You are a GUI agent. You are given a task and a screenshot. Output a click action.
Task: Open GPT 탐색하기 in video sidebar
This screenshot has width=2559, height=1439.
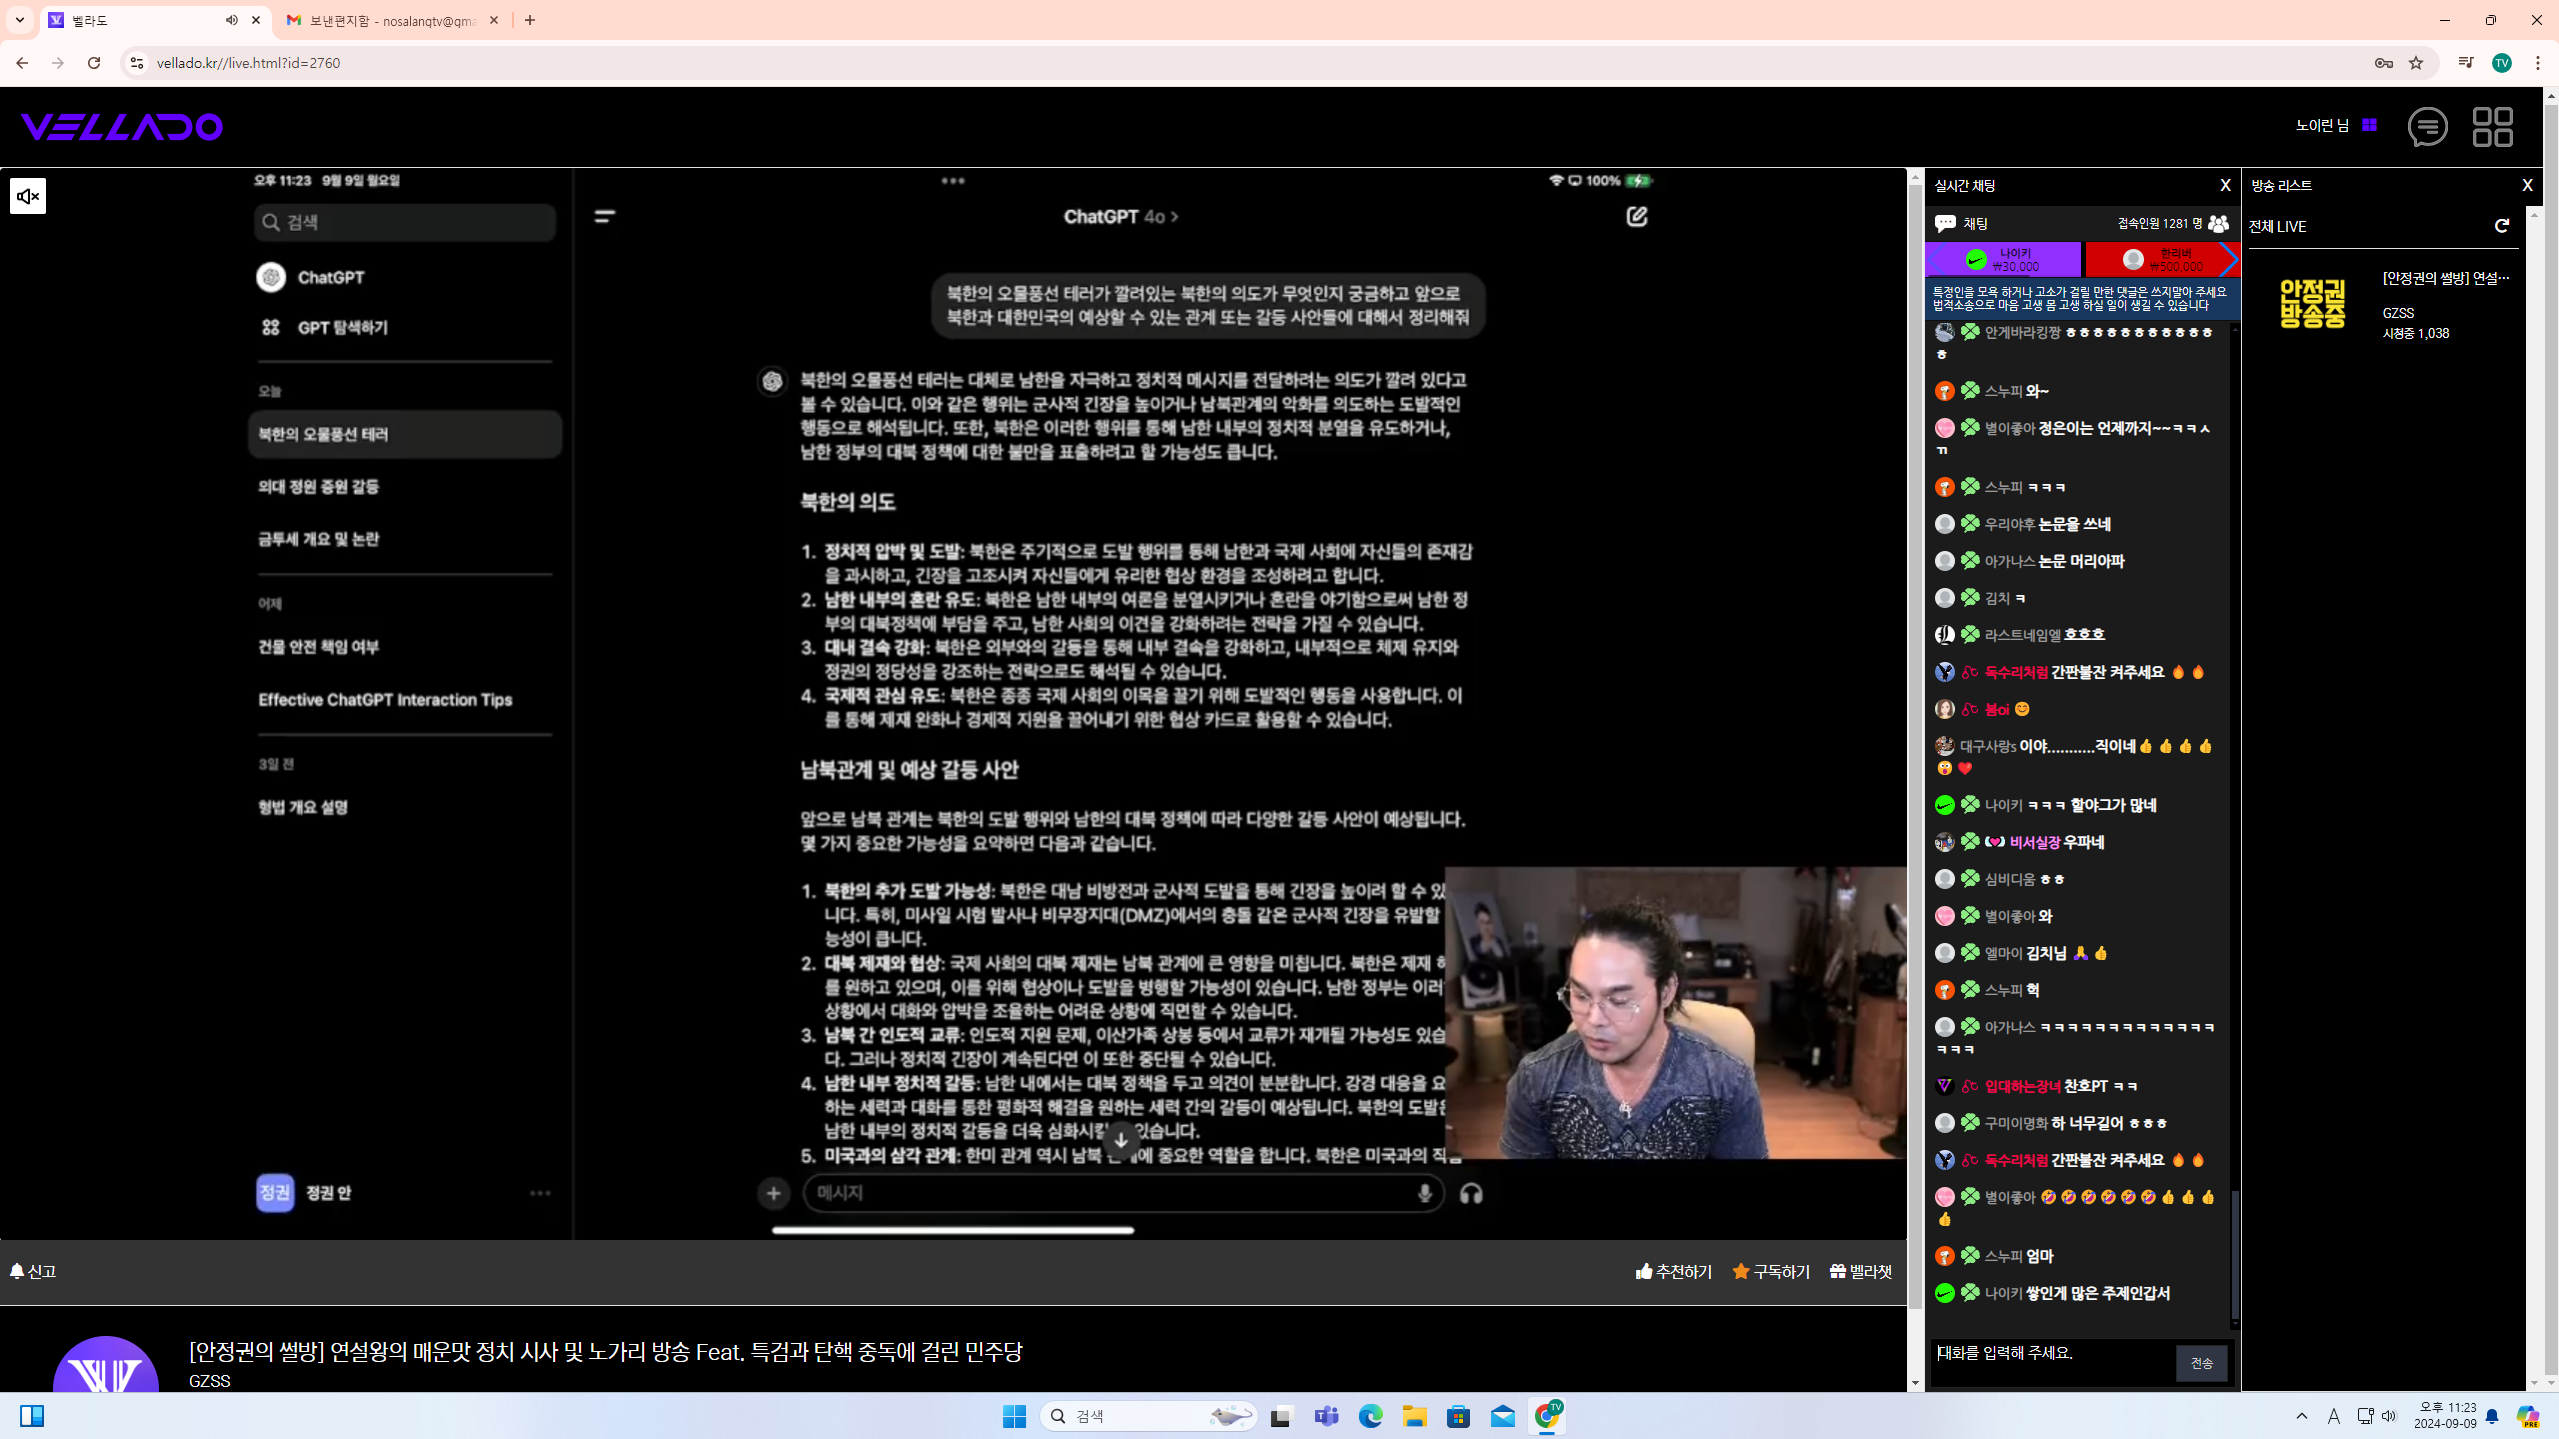tap(324, 327)
